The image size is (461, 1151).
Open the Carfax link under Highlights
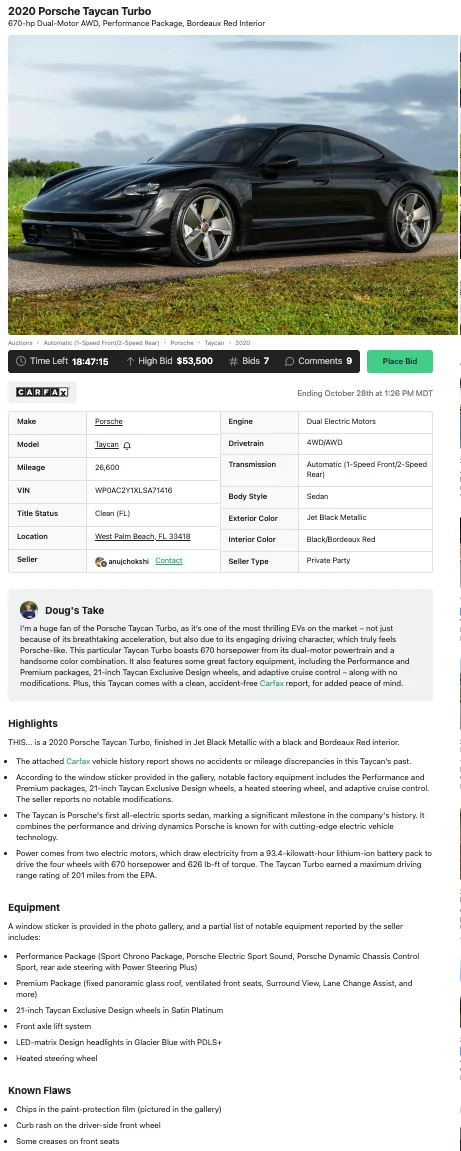(x=78, y=761)
